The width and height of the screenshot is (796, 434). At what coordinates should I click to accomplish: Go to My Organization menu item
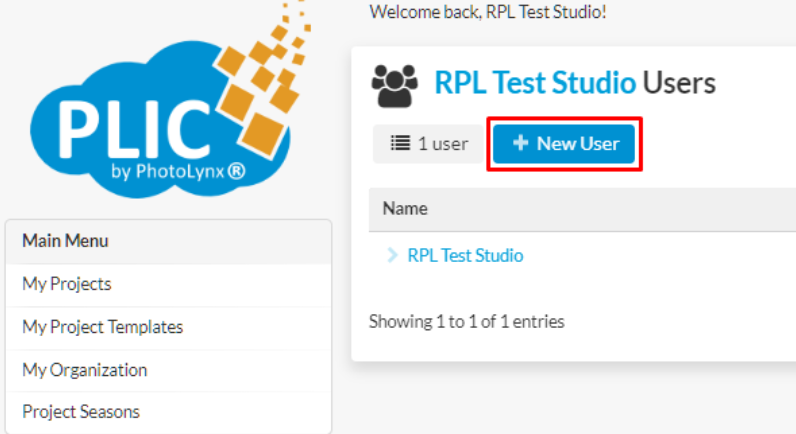(169, 370)
